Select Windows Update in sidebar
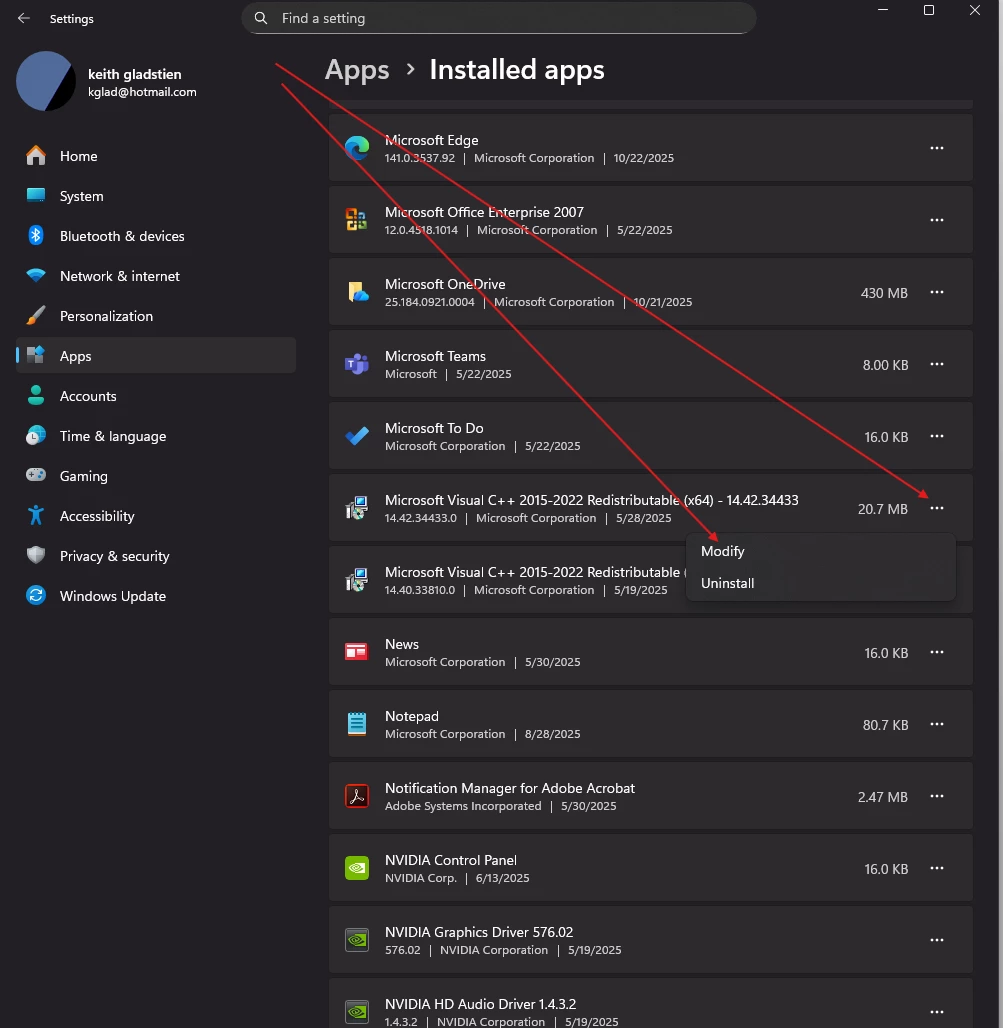The width and height of the screenshot is (1003, 1028). (156, 595)
